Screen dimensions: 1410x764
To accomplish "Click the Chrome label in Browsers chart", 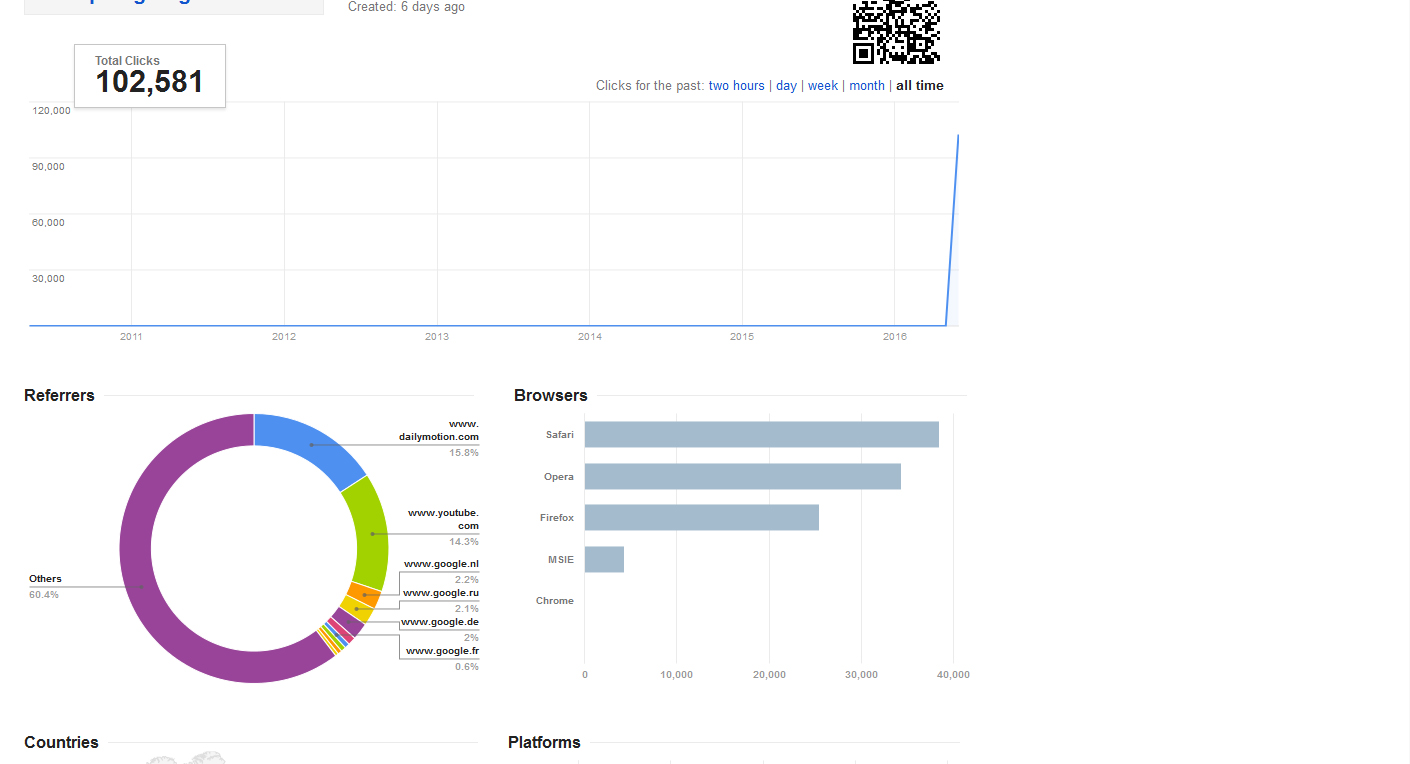I will [x=554, y=601].
